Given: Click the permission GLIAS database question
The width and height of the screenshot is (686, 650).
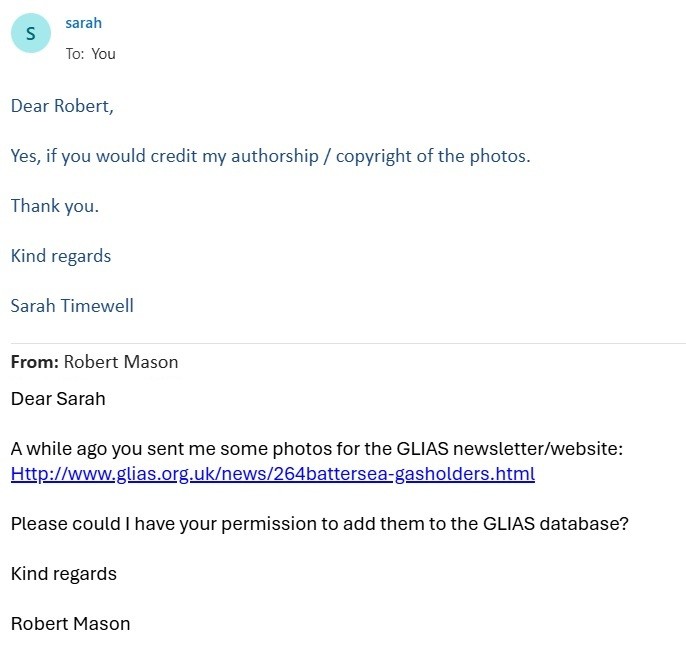Looking at the screenshot, I should click(319, 524).
